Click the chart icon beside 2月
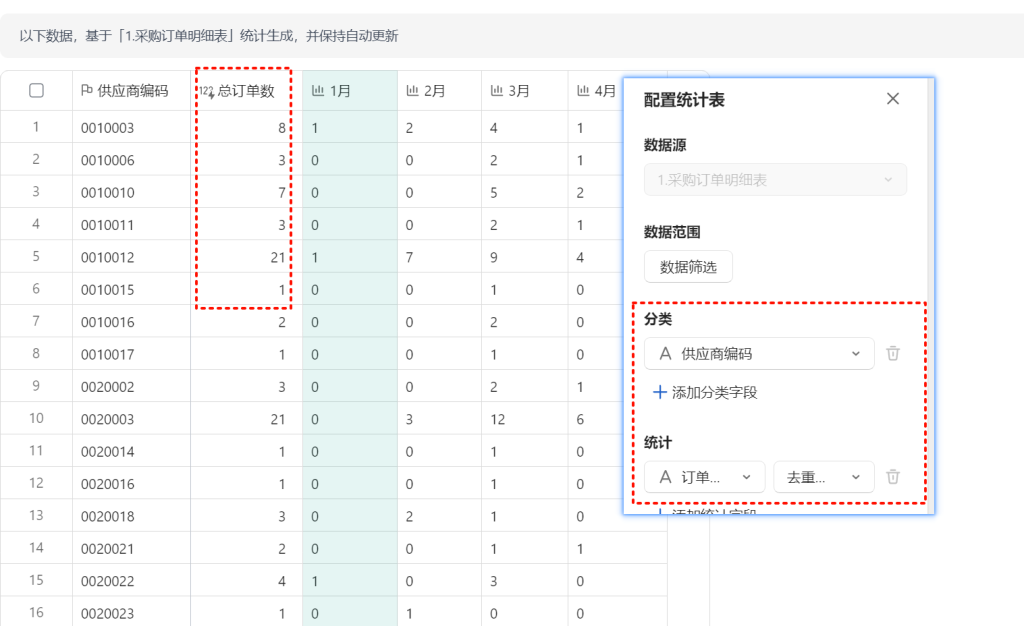The width and height of the screenshot is (1024, 626). 412,91
